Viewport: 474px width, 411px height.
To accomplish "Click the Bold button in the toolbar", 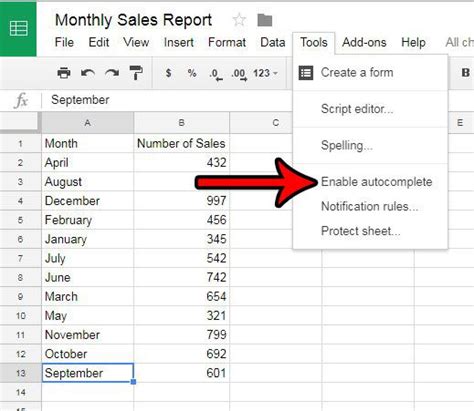I will [466, 73].
